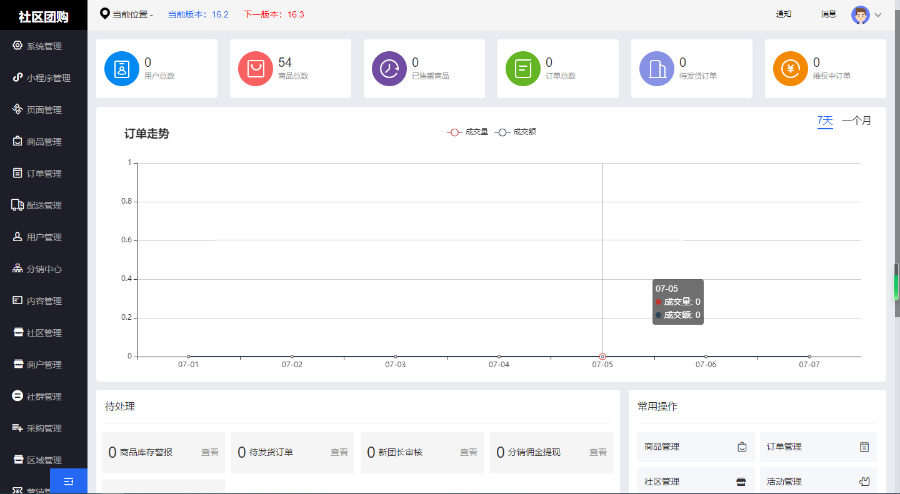Screen dimensions: 900x494
Task: Click the 待发货订单 document icon at top
Action: tap(657, 69)
